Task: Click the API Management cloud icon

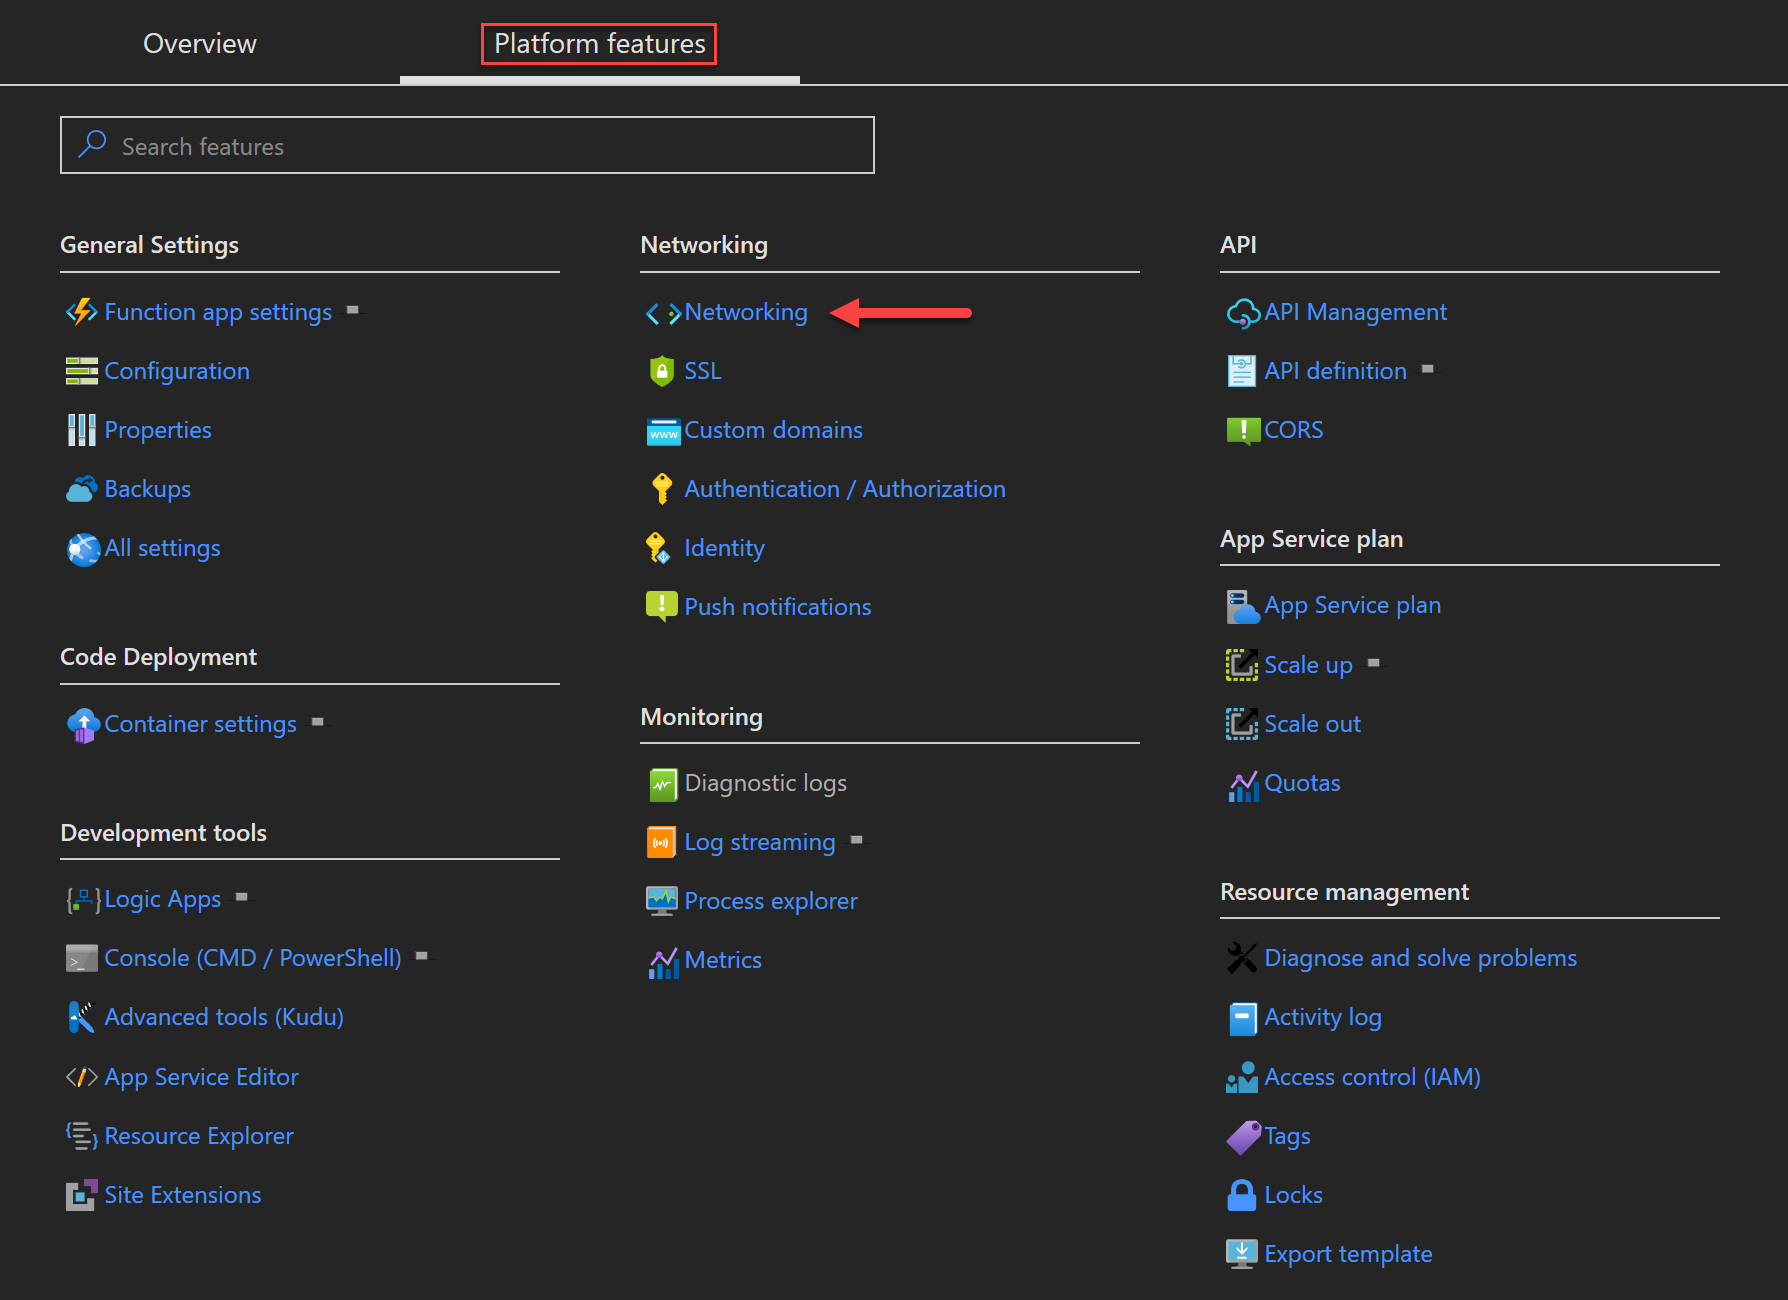Action: (x=1243, y=314)
